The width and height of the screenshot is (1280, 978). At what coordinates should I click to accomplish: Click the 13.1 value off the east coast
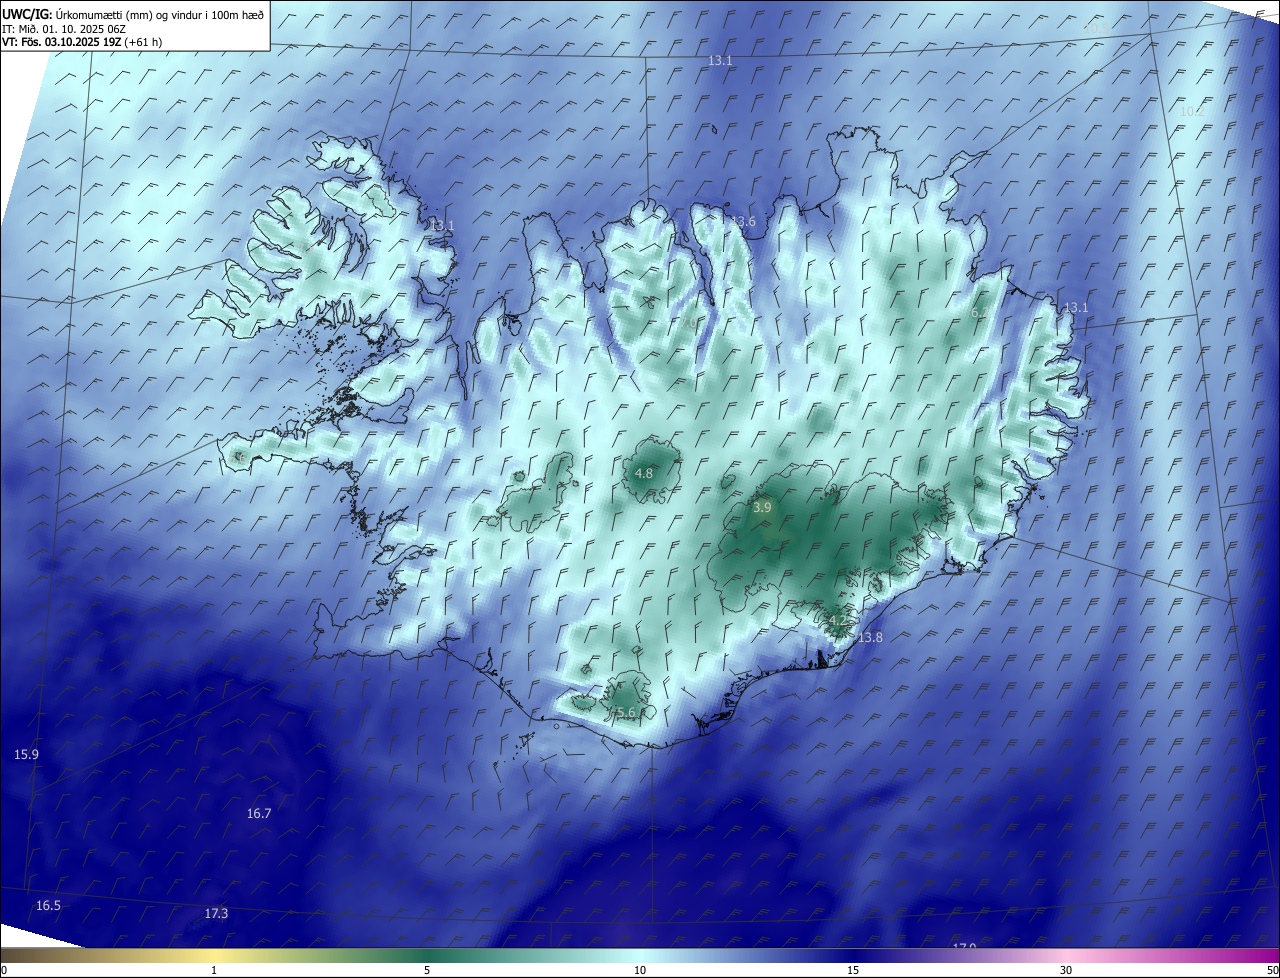(1075, 307)
